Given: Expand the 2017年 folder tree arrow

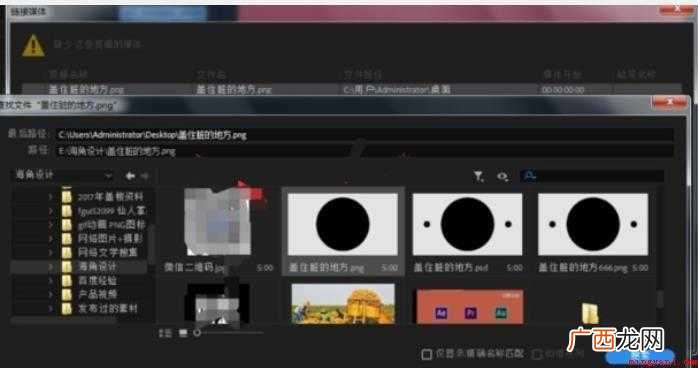Looking at the screenshot, I should click(51, 197).
